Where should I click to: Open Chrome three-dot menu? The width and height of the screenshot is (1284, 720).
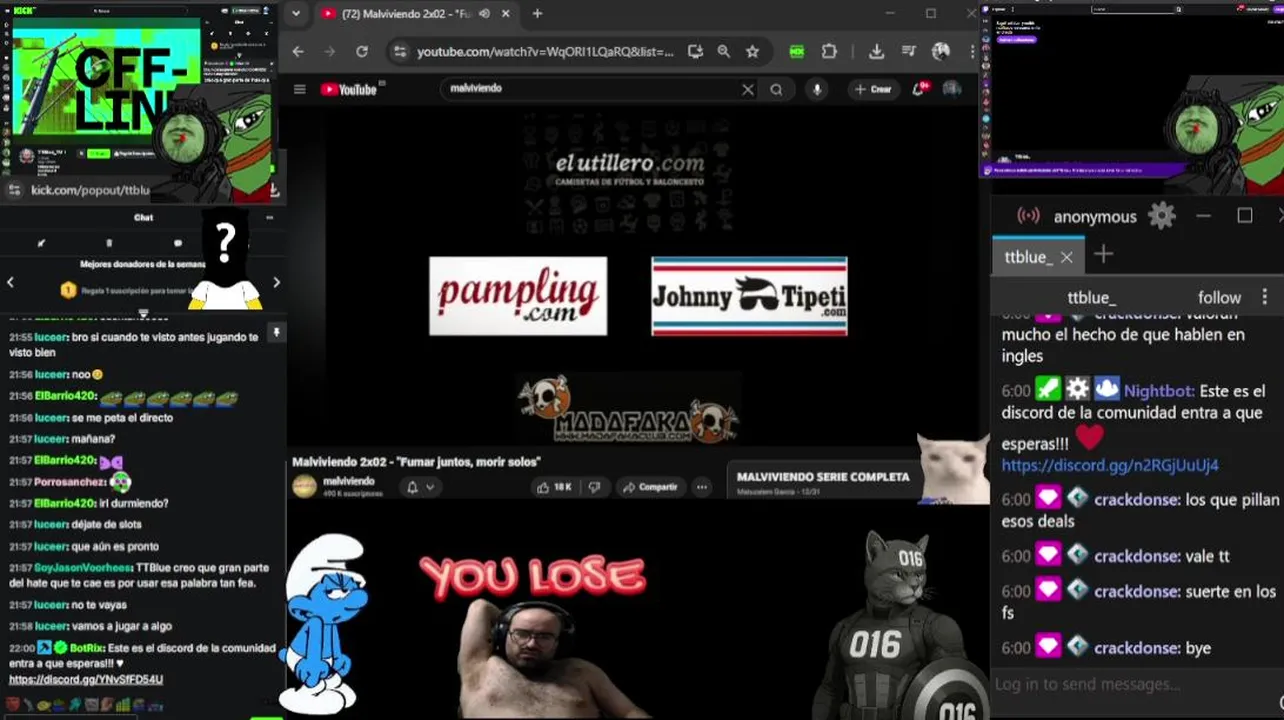tap(972, 52)
